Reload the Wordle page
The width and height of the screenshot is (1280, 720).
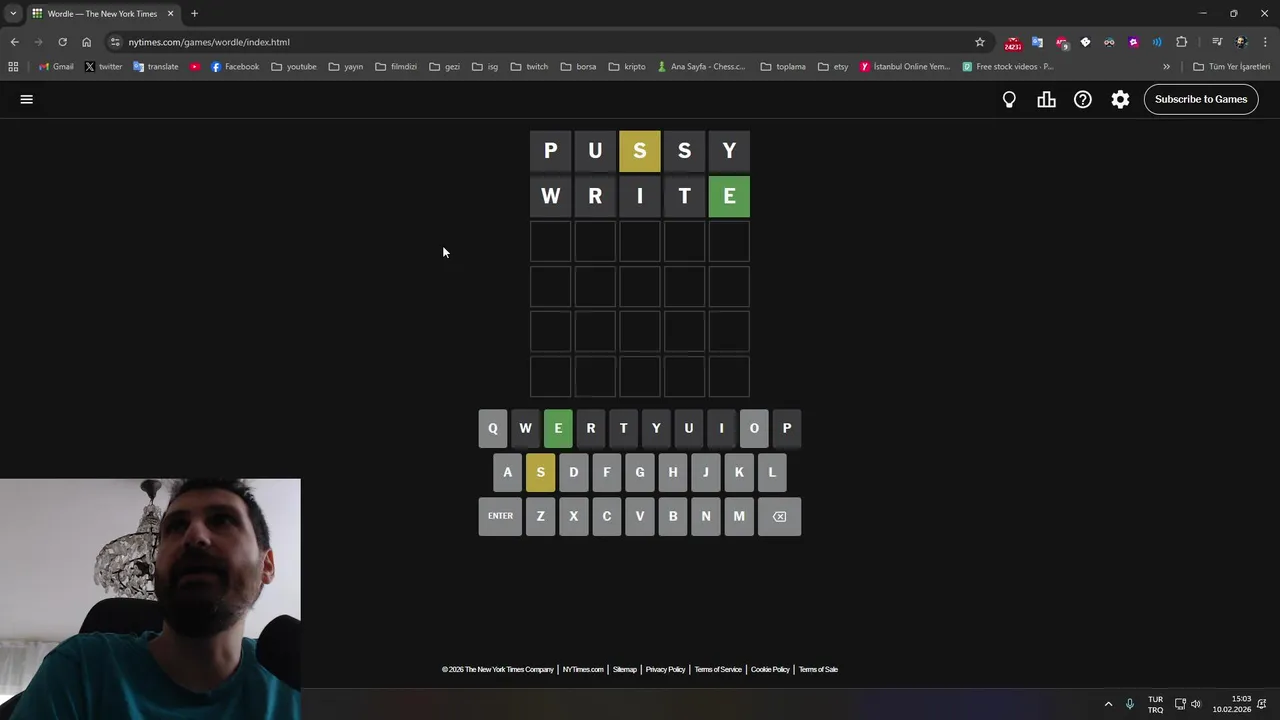[x=62, y=42]
